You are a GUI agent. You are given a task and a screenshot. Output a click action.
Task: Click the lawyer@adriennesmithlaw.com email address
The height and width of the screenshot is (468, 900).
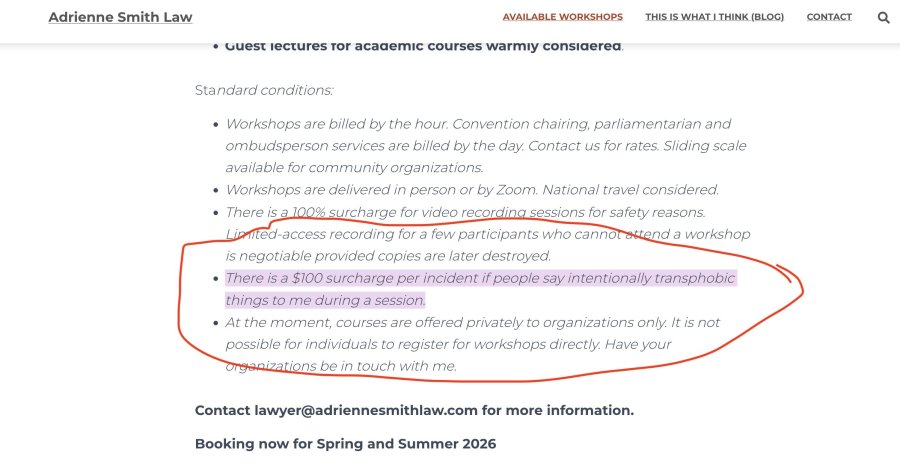coord(366,410)
